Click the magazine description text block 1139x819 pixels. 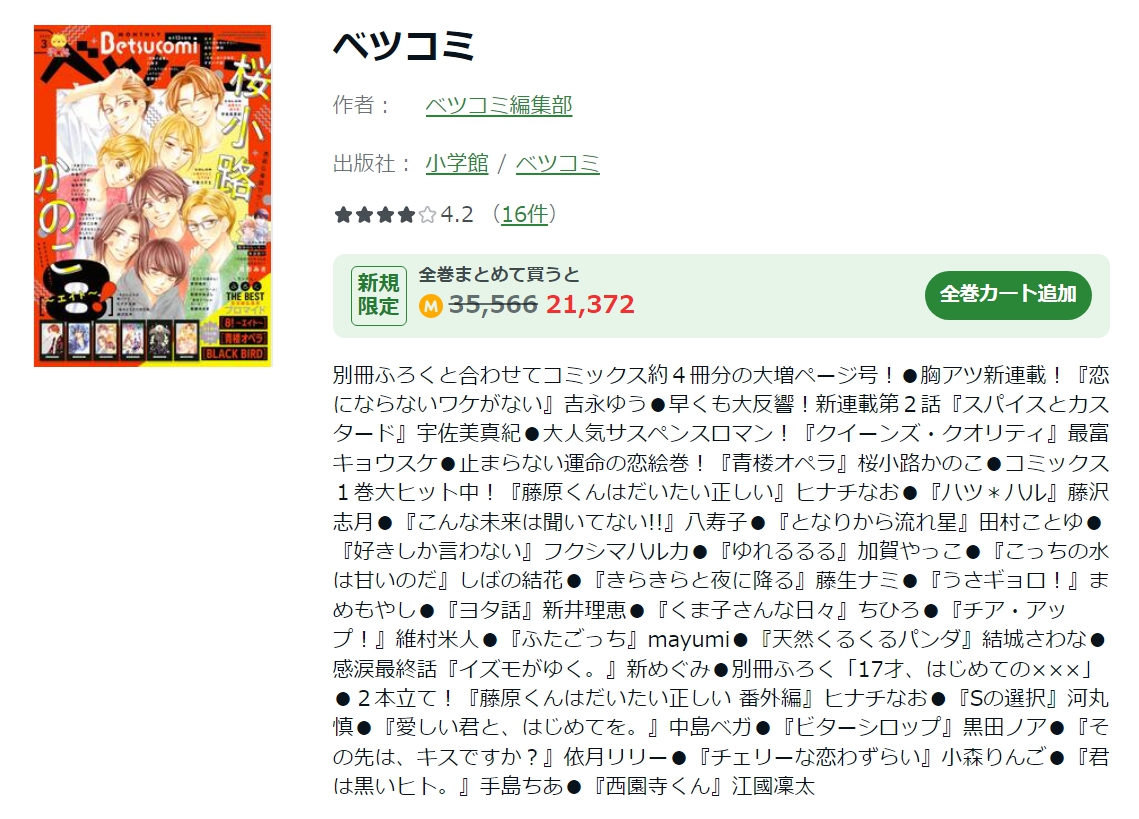[721, 581]
